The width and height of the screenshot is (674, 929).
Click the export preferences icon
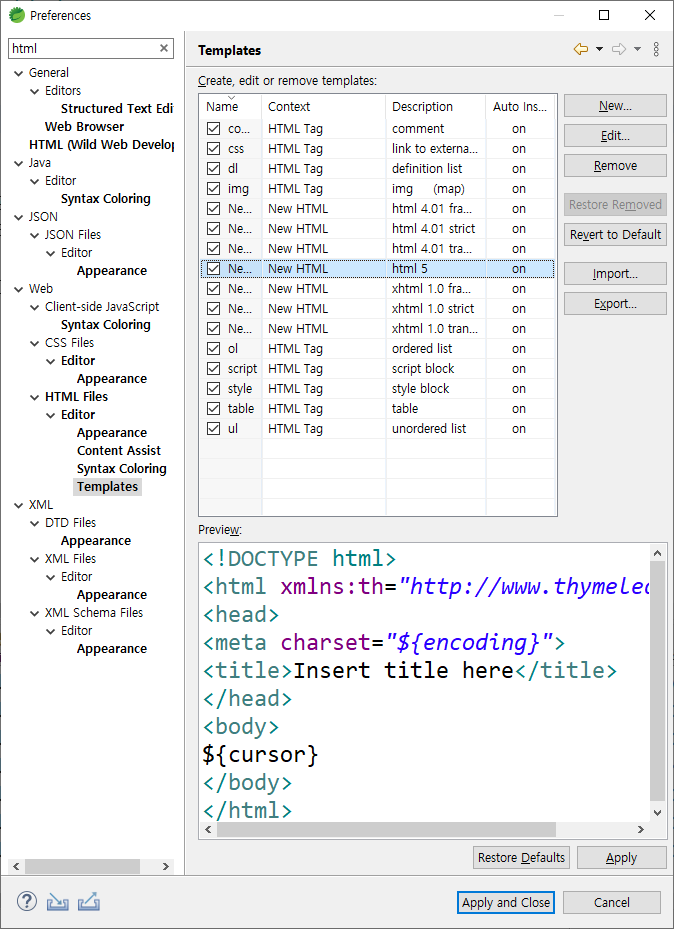point(89,902)
